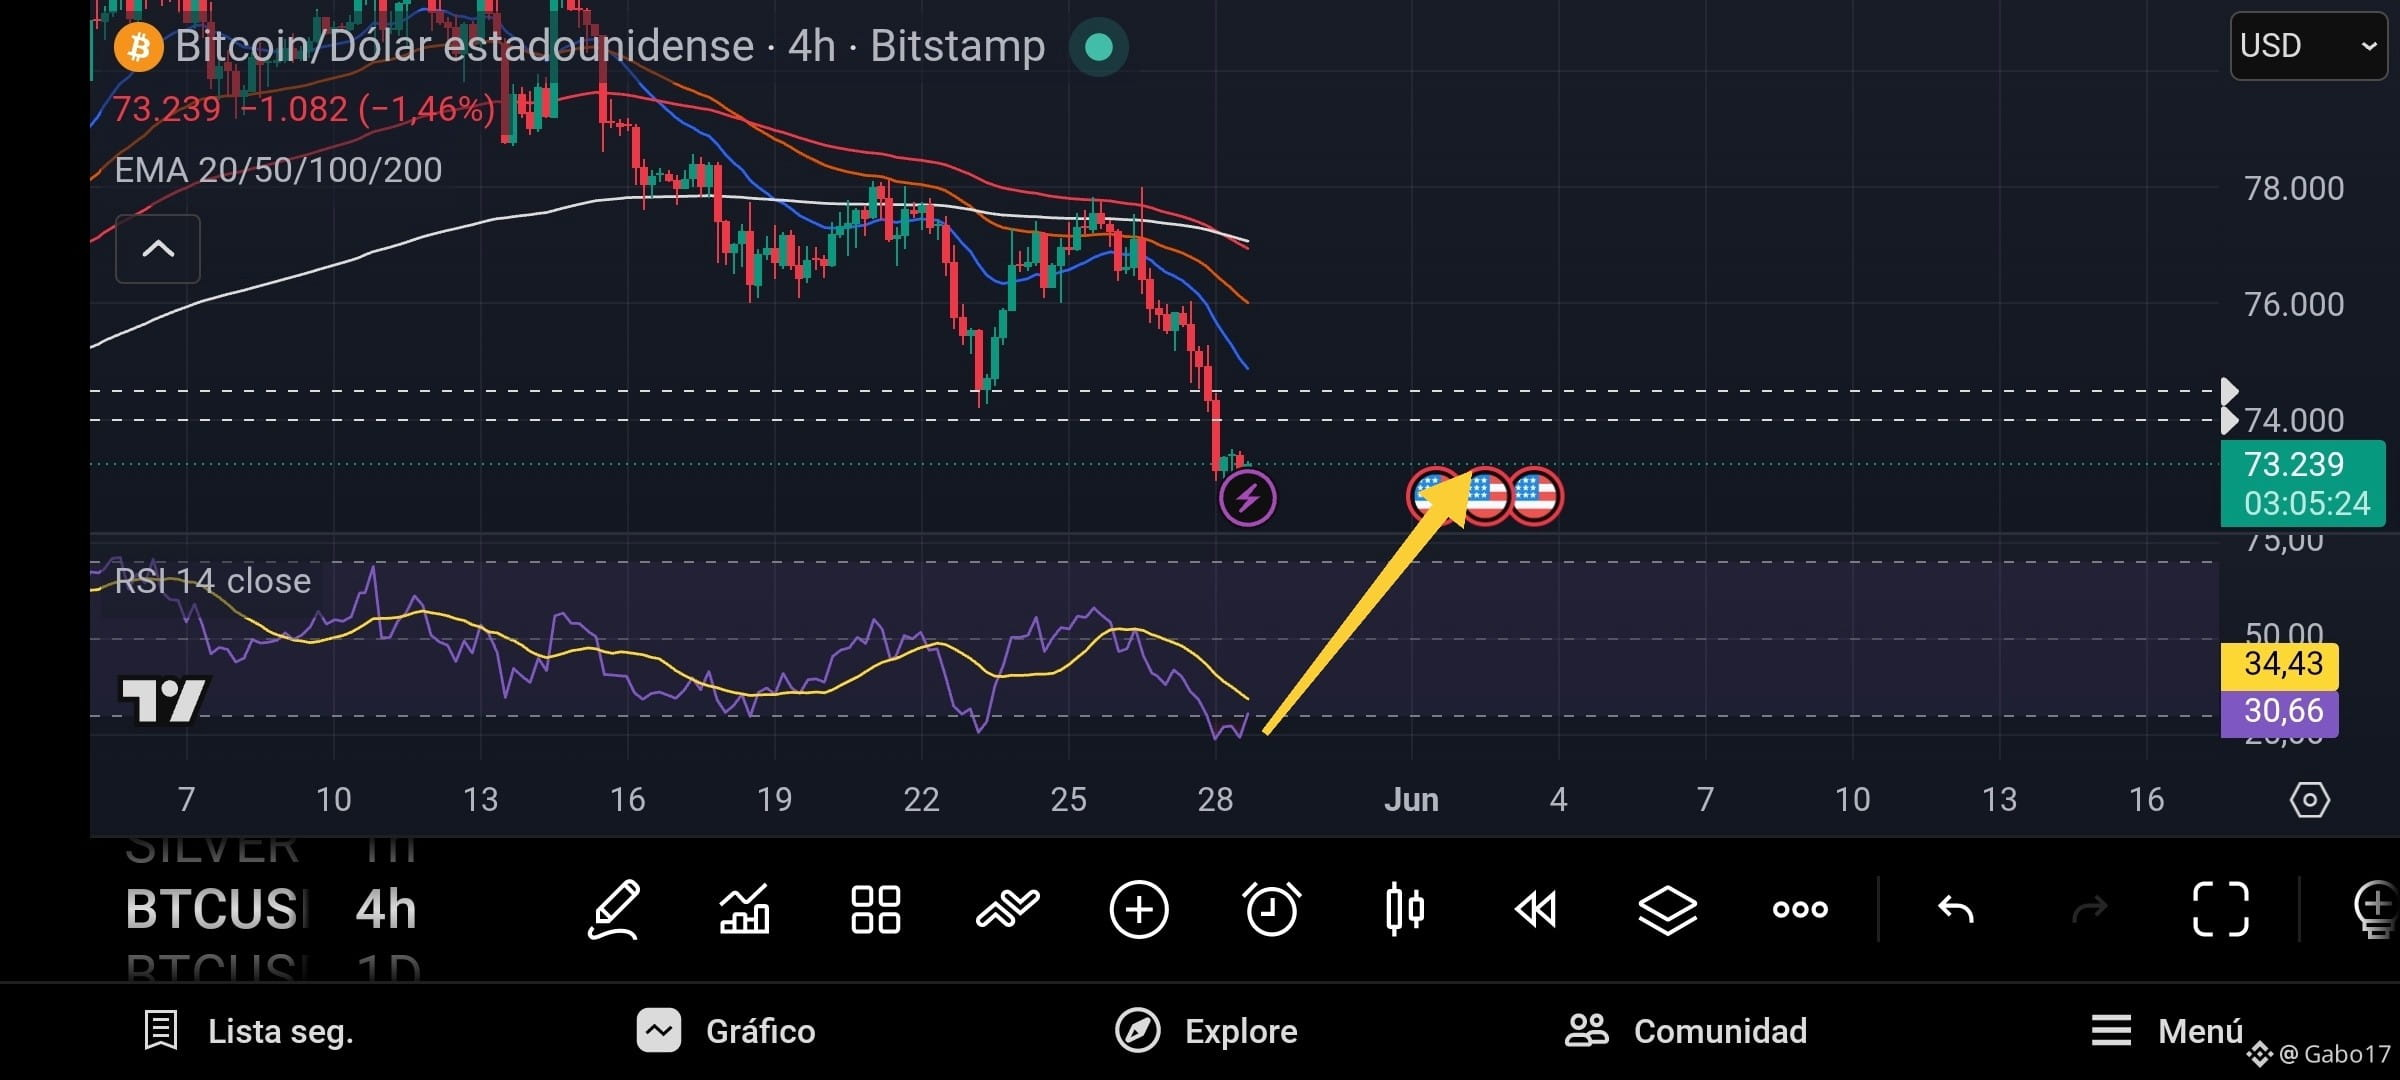Start bar replay with the rewind icon
The image size is (2400, 1080).
pyautogui.click(x=1536, y=910)
